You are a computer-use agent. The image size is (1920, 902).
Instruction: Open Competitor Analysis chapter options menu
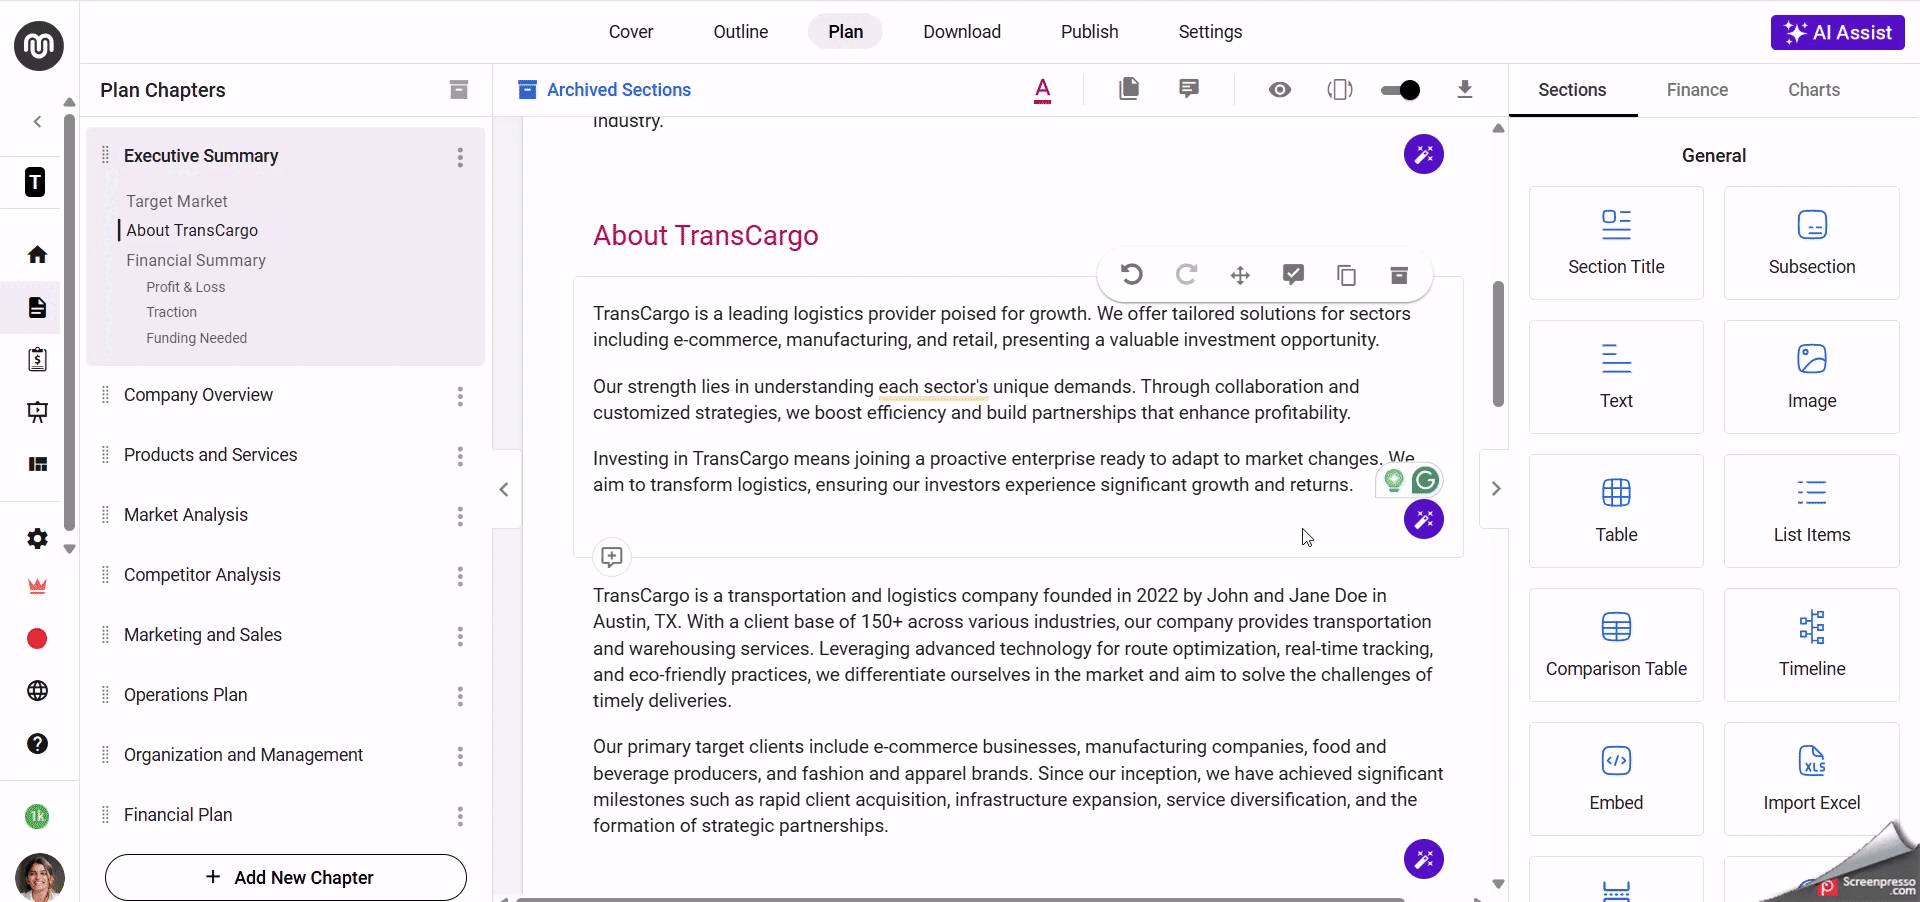tap(460, 576)
